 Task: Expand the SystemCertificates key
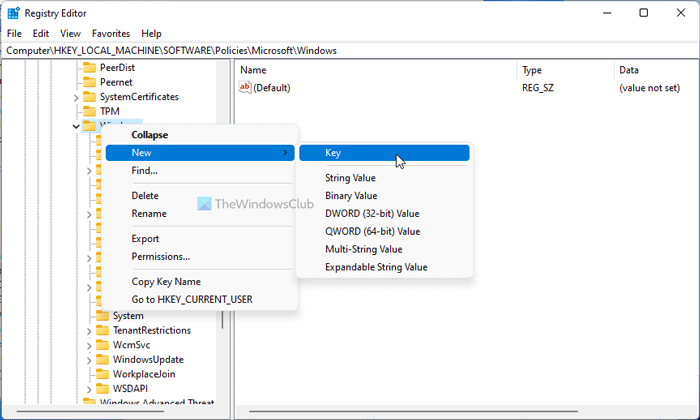(x=76, y=98)
